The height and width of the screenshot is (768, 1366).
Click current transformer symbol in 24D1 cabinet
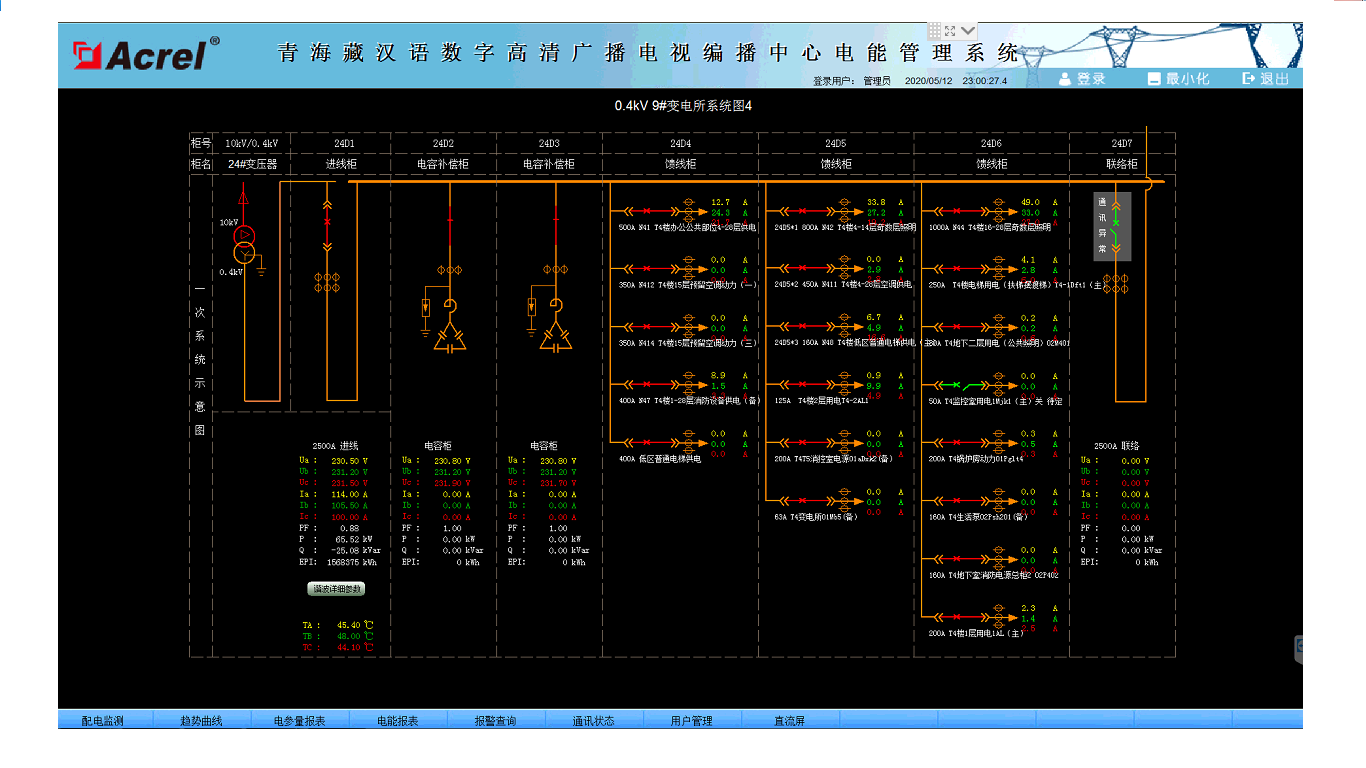point(327,281)
